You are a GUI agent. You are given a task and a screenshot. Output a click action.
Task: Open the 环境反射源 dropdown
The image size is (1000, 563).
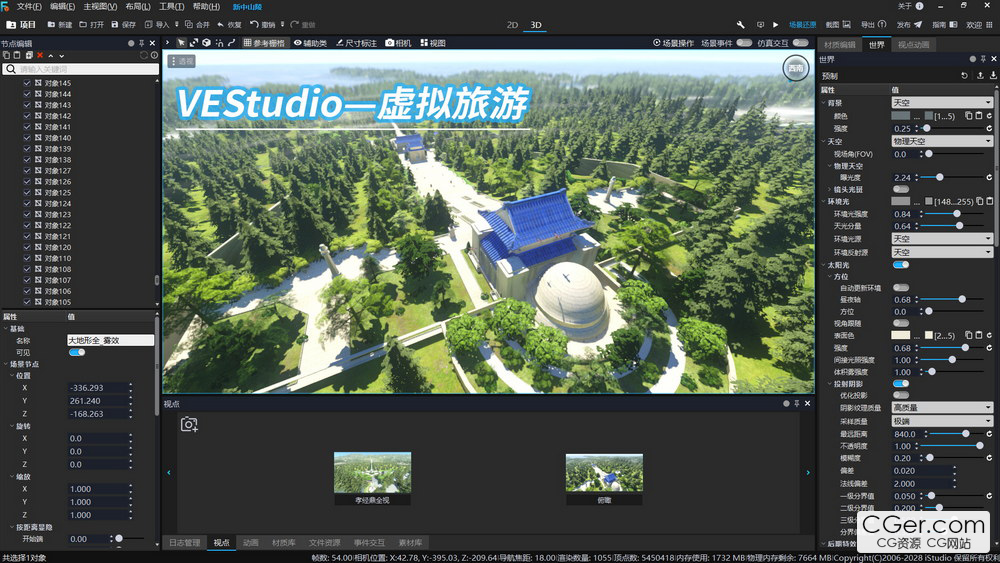point(941,252)
